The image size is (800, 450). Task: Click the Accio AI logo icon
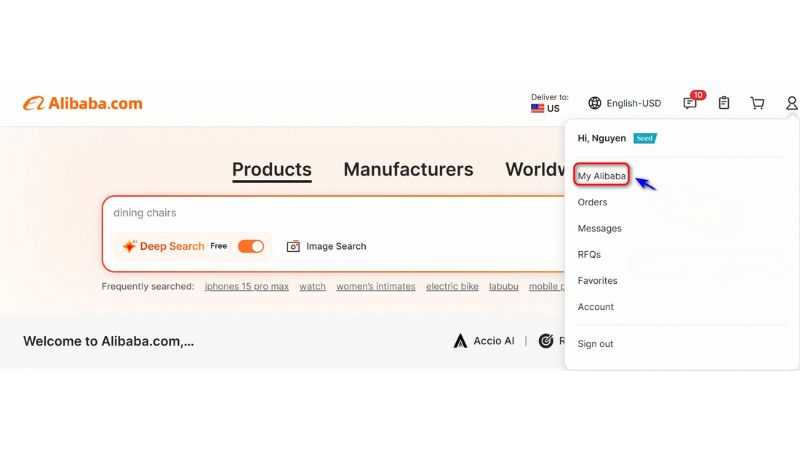[x=460, y=341]
